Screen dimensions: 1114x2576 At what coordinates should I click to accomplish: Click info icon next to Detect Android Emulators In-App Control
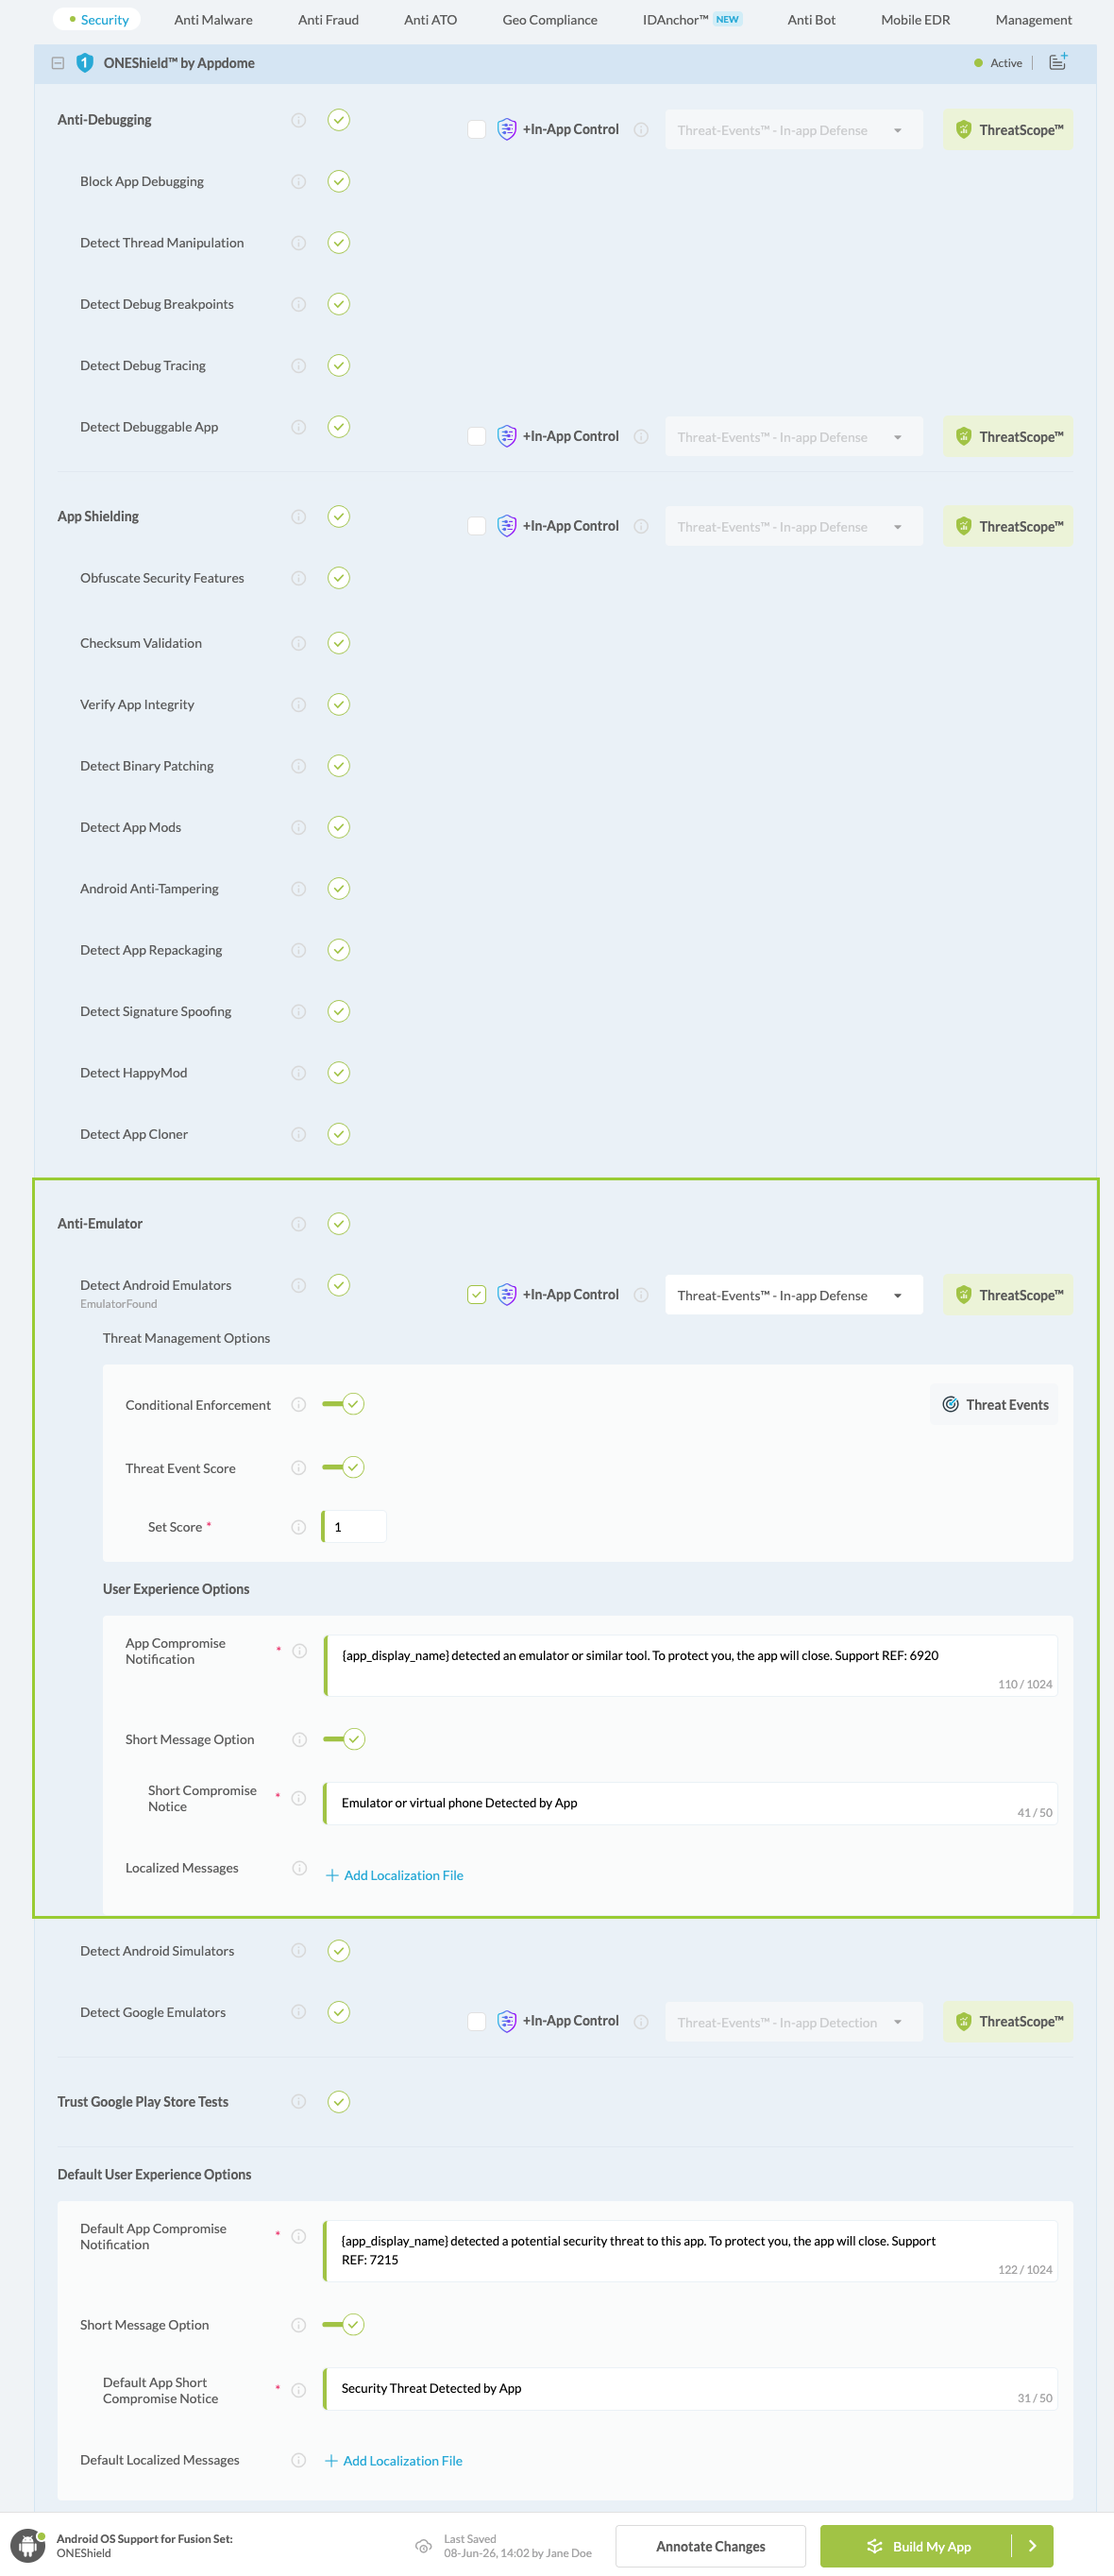[x=641, y=1295]
